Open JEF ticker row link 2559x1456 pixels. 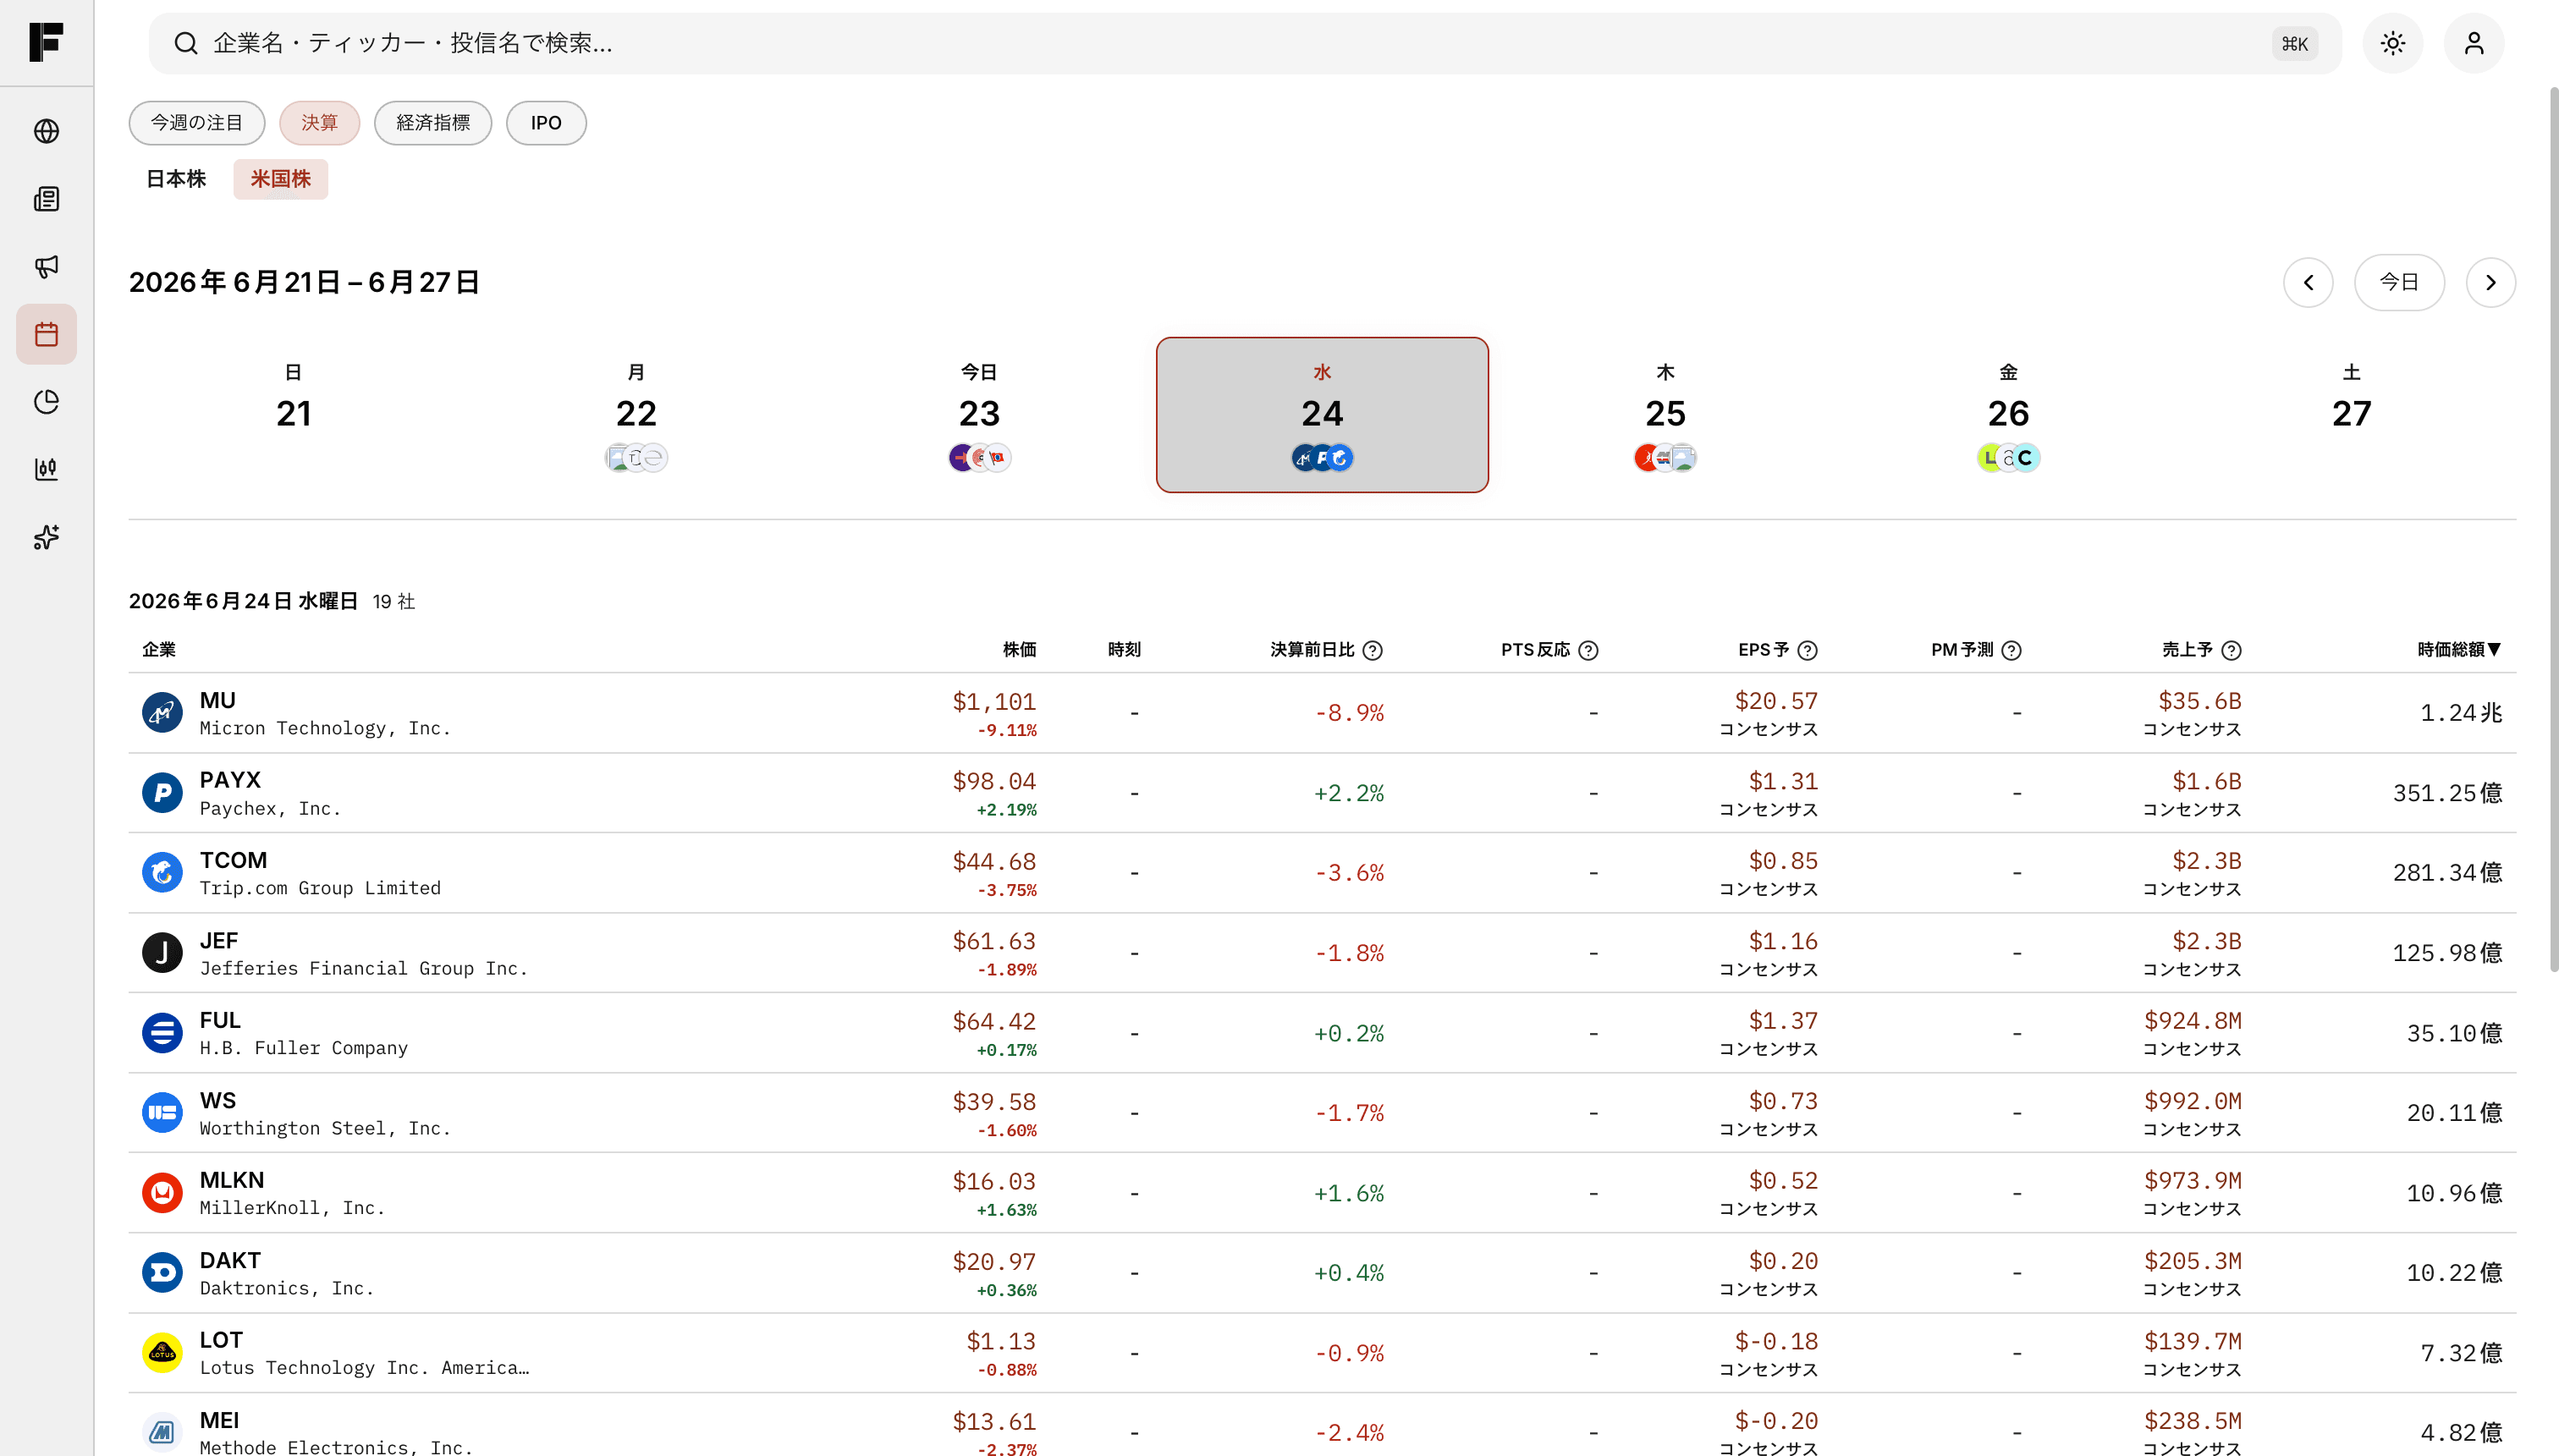[218, 940]
